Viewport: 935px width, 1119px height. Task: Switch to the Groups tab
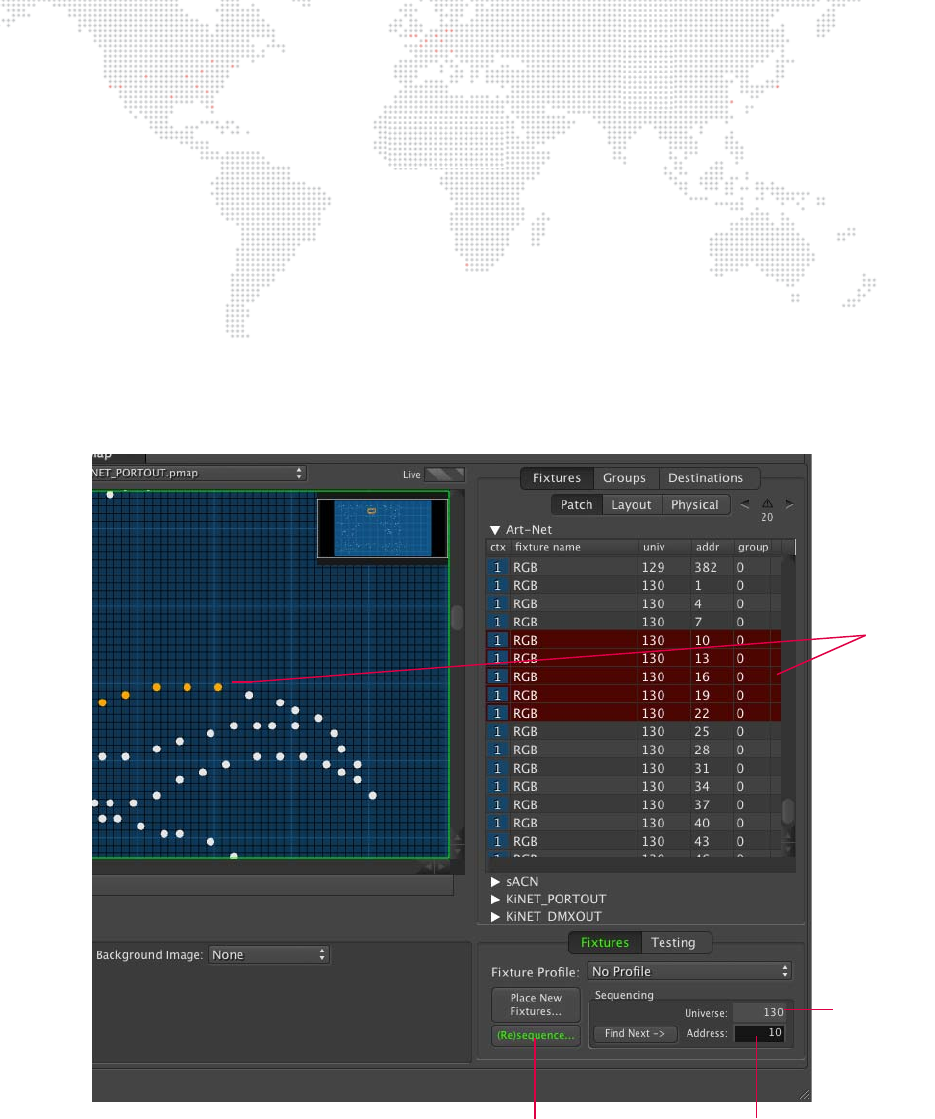(625, 478)
